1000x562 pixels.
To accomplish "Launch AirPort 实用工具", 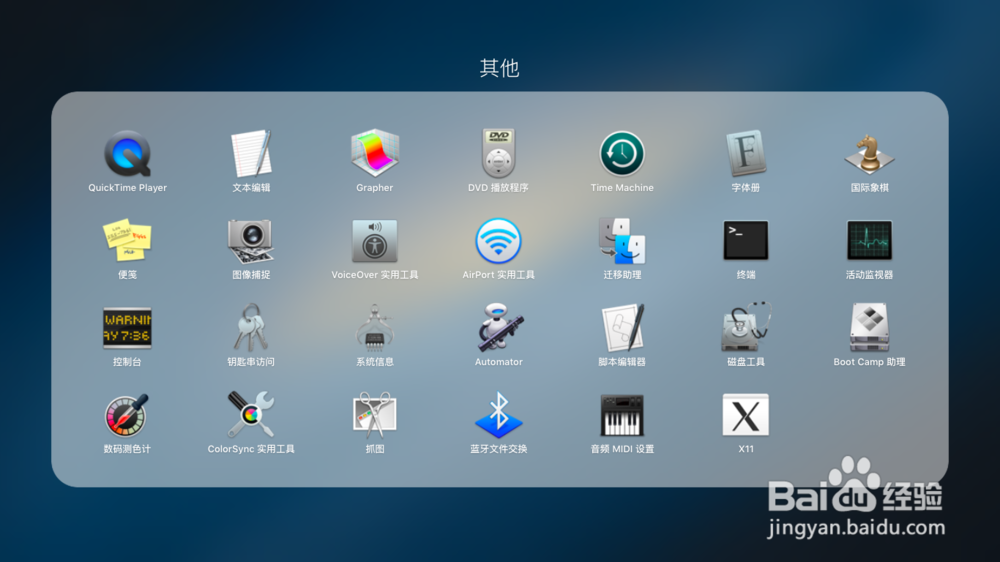I will click(498, 240).
